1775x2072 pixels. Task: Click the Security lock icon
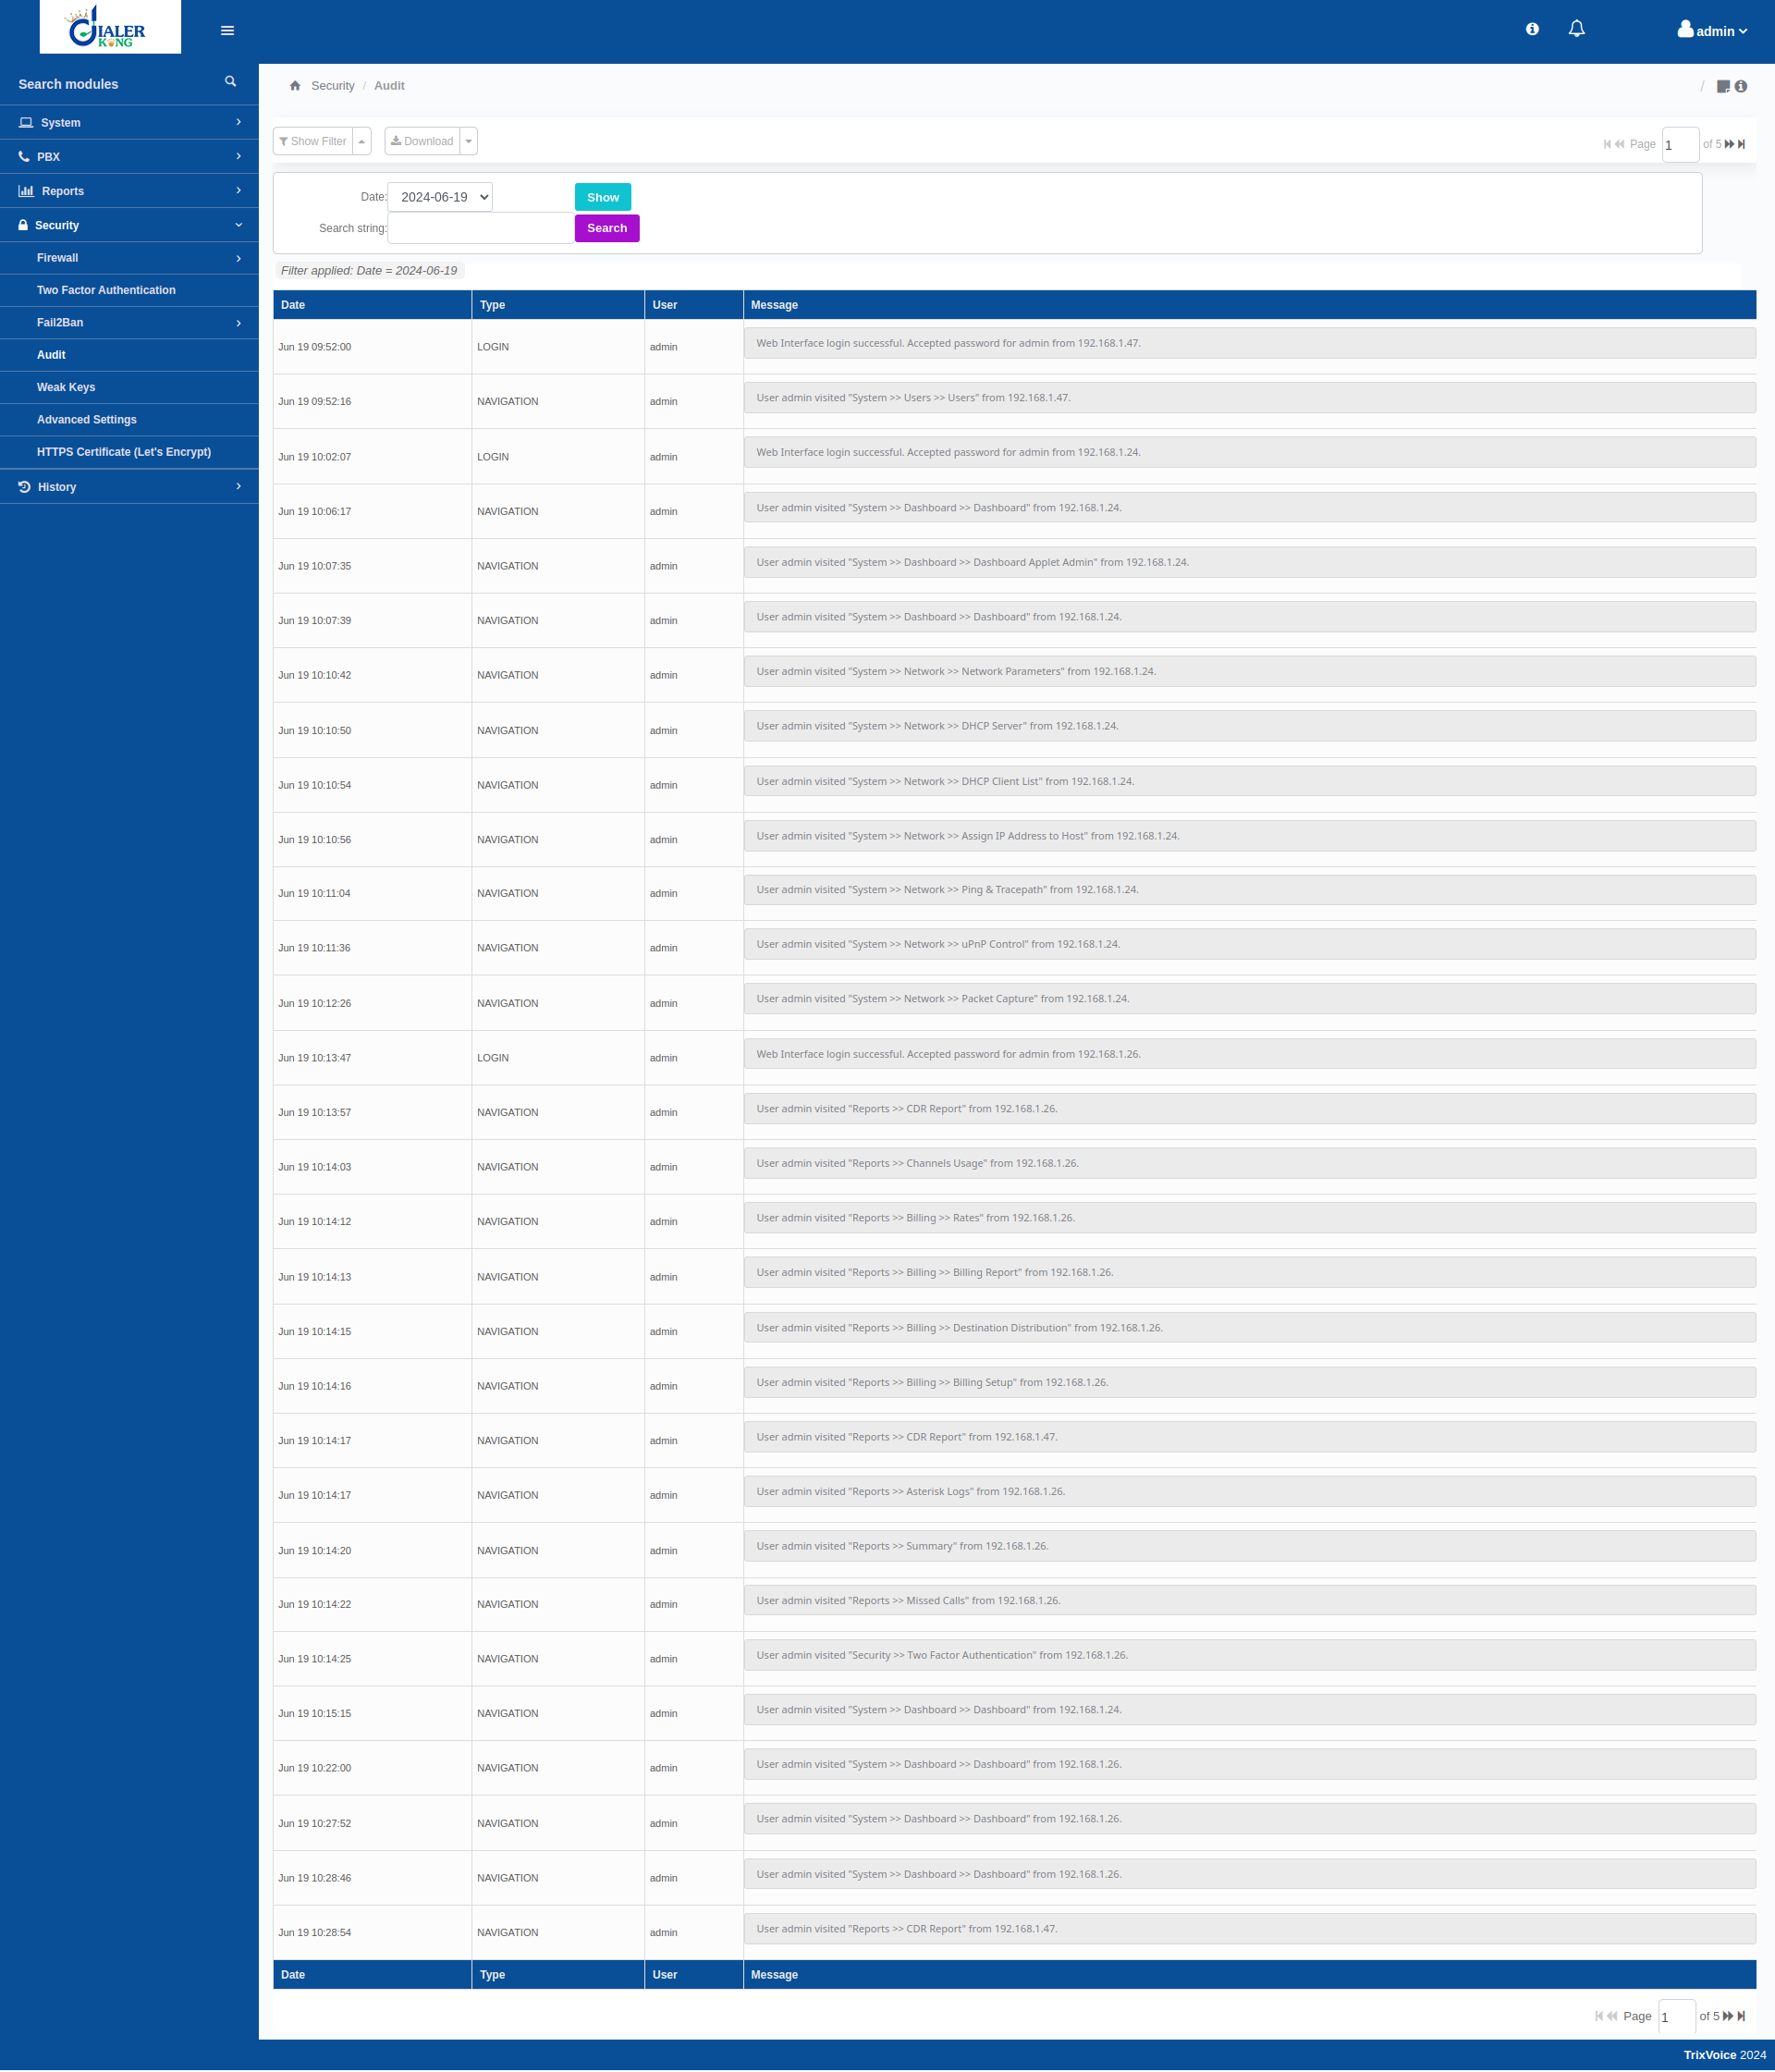(x=23, y=225)
